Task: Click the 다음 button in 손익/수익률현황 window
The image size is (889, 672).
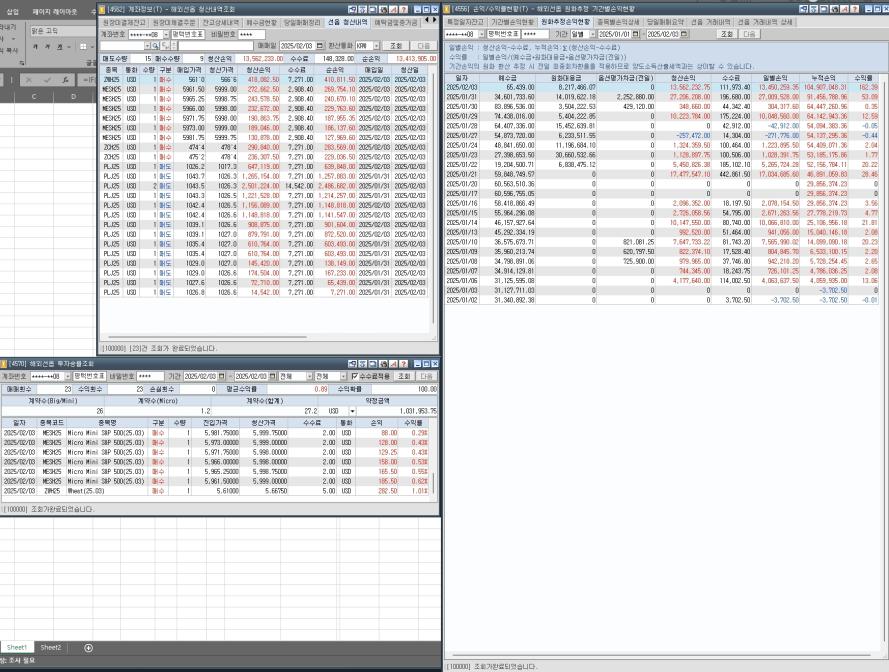Action: (x=750, y=34)
